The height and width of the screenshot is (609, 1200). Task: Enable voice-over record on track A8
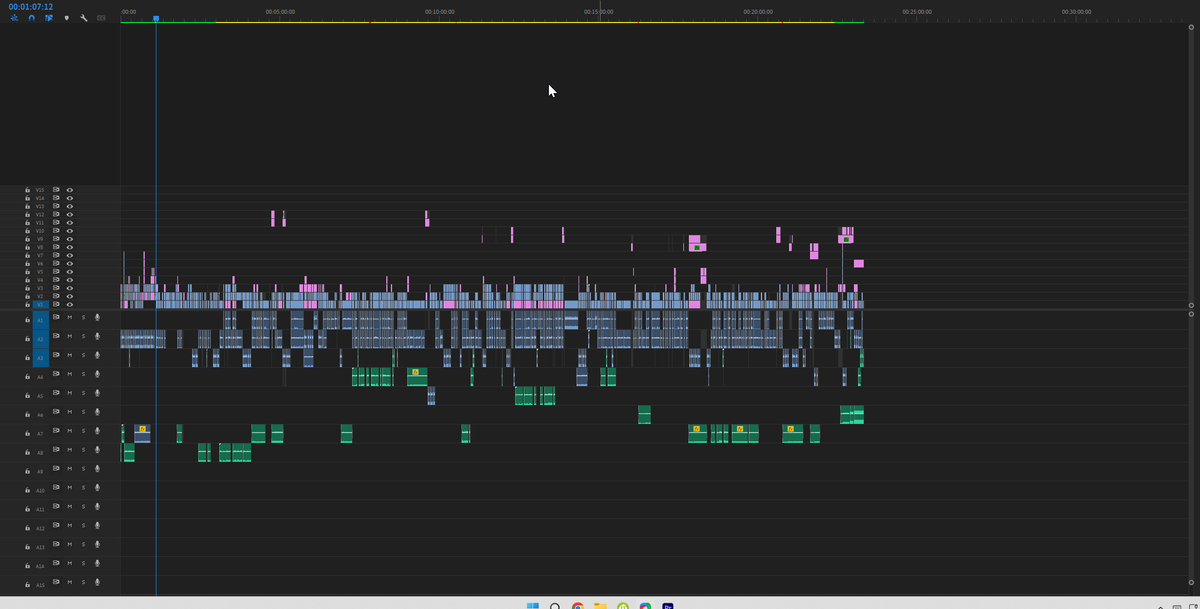click(97, 449)
